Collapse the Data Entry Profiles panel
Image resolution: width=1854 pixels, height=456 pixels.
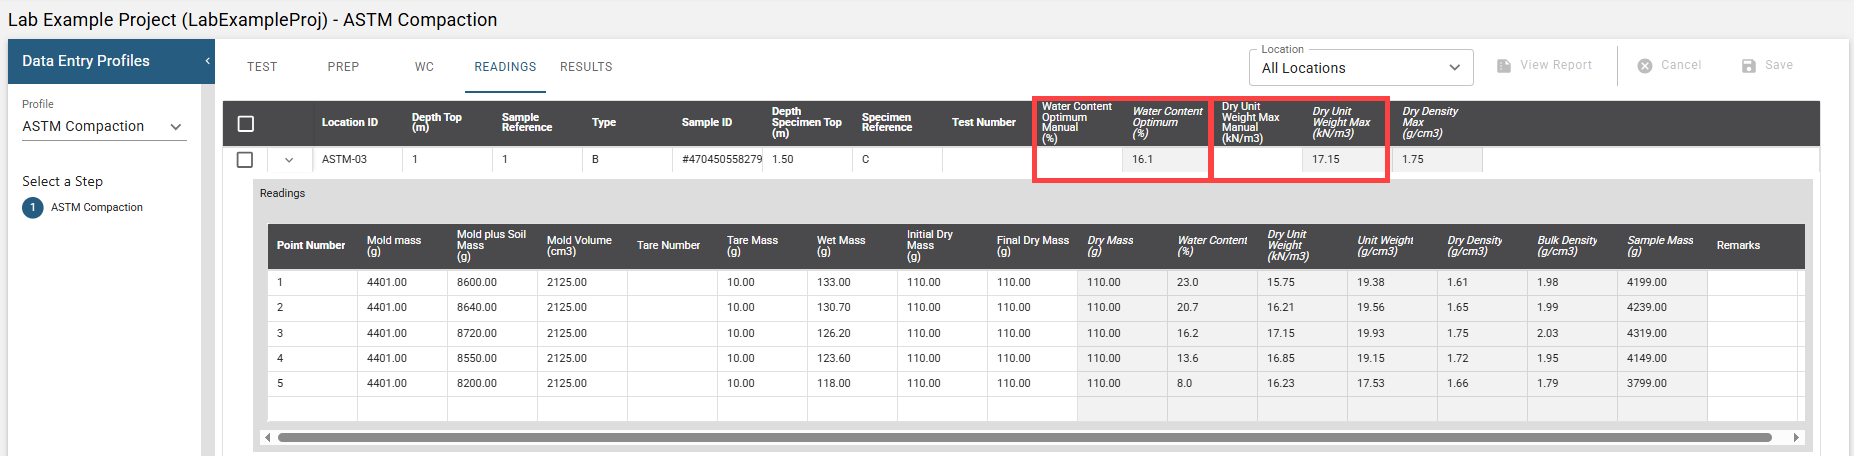click(207, 61)
